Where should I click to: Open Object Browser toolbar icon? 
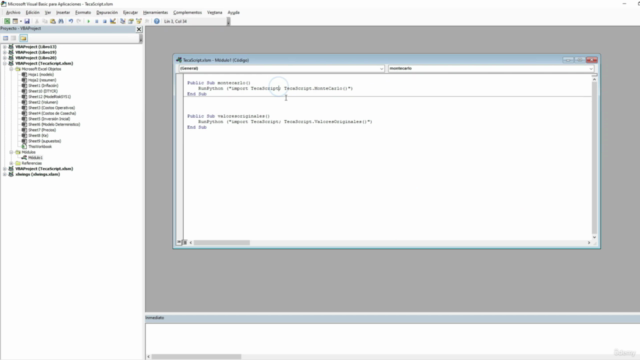[139, 21]
